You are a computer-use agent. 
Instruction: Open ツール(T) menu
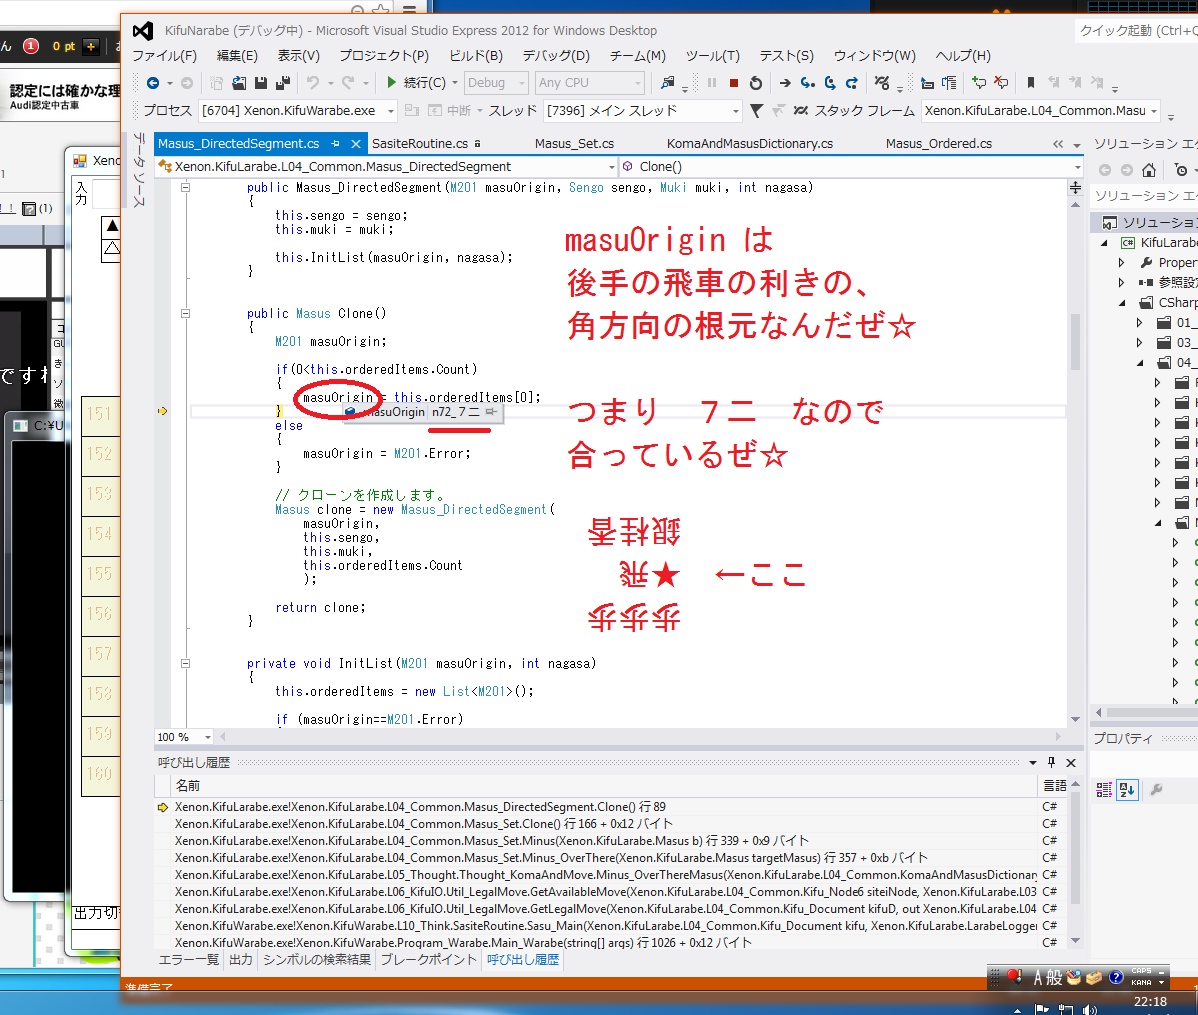click(x=713, y=56)
